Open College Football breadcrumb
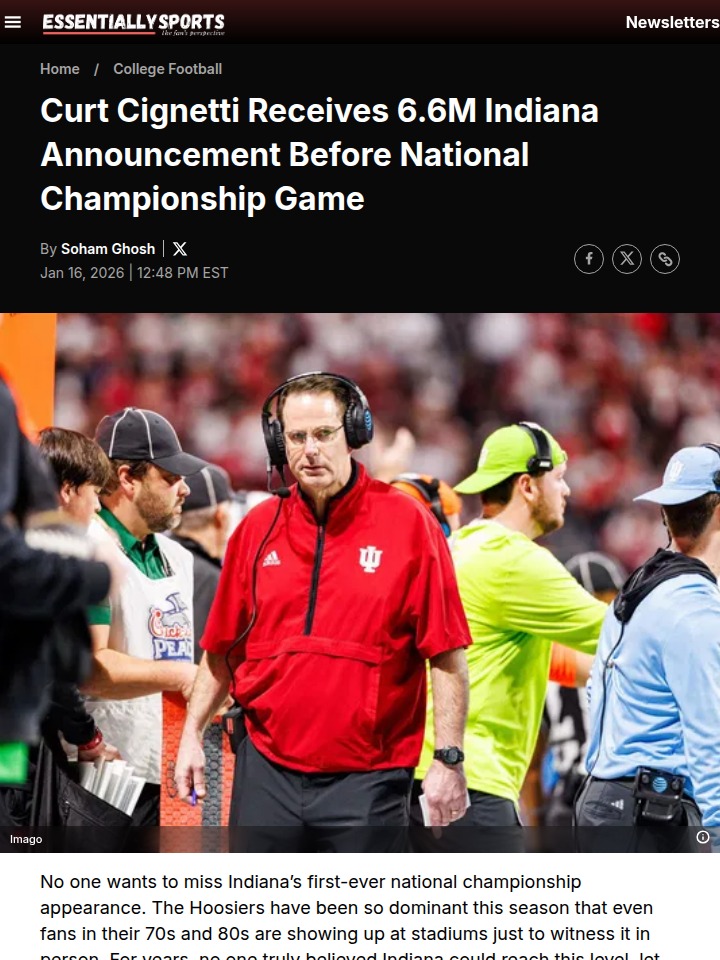720x960 pixels. 167,69
